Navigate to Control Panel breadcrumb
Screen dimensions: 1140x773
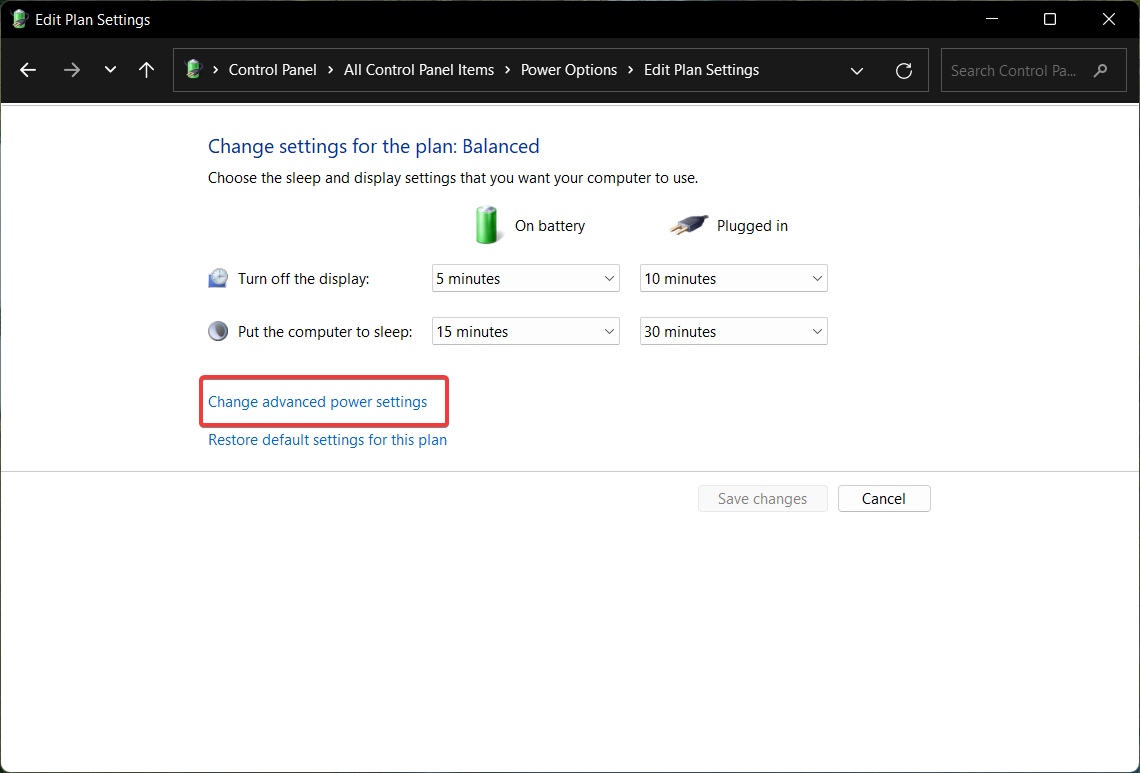pyautogui.click(x=272, y=70)
